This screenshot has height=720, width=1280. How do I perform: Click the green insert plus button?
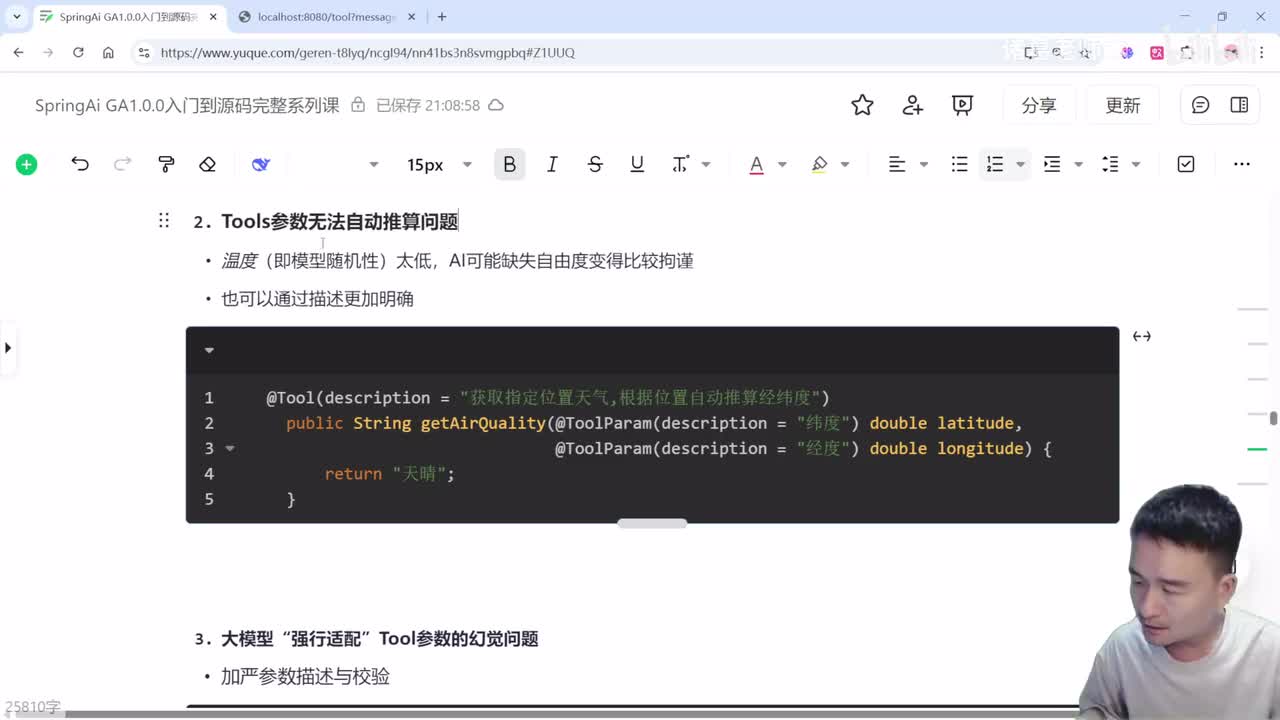tap(27, 164)
